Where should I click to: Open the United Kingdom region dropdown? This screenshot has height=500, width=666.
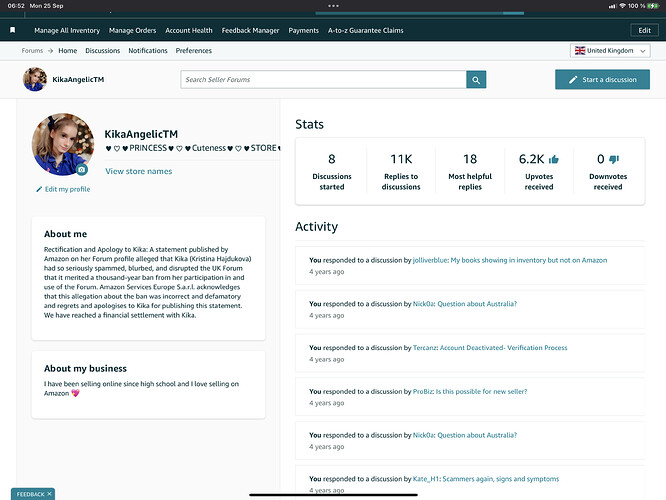(610, 51)
